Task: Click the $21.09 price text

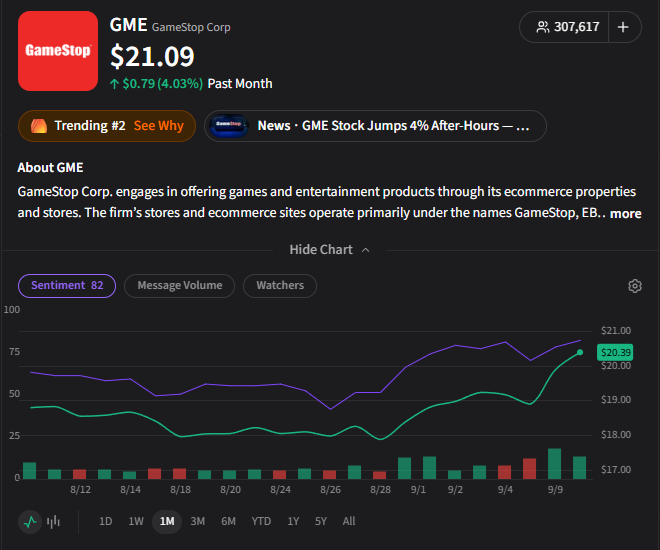Action: [152, 56]
